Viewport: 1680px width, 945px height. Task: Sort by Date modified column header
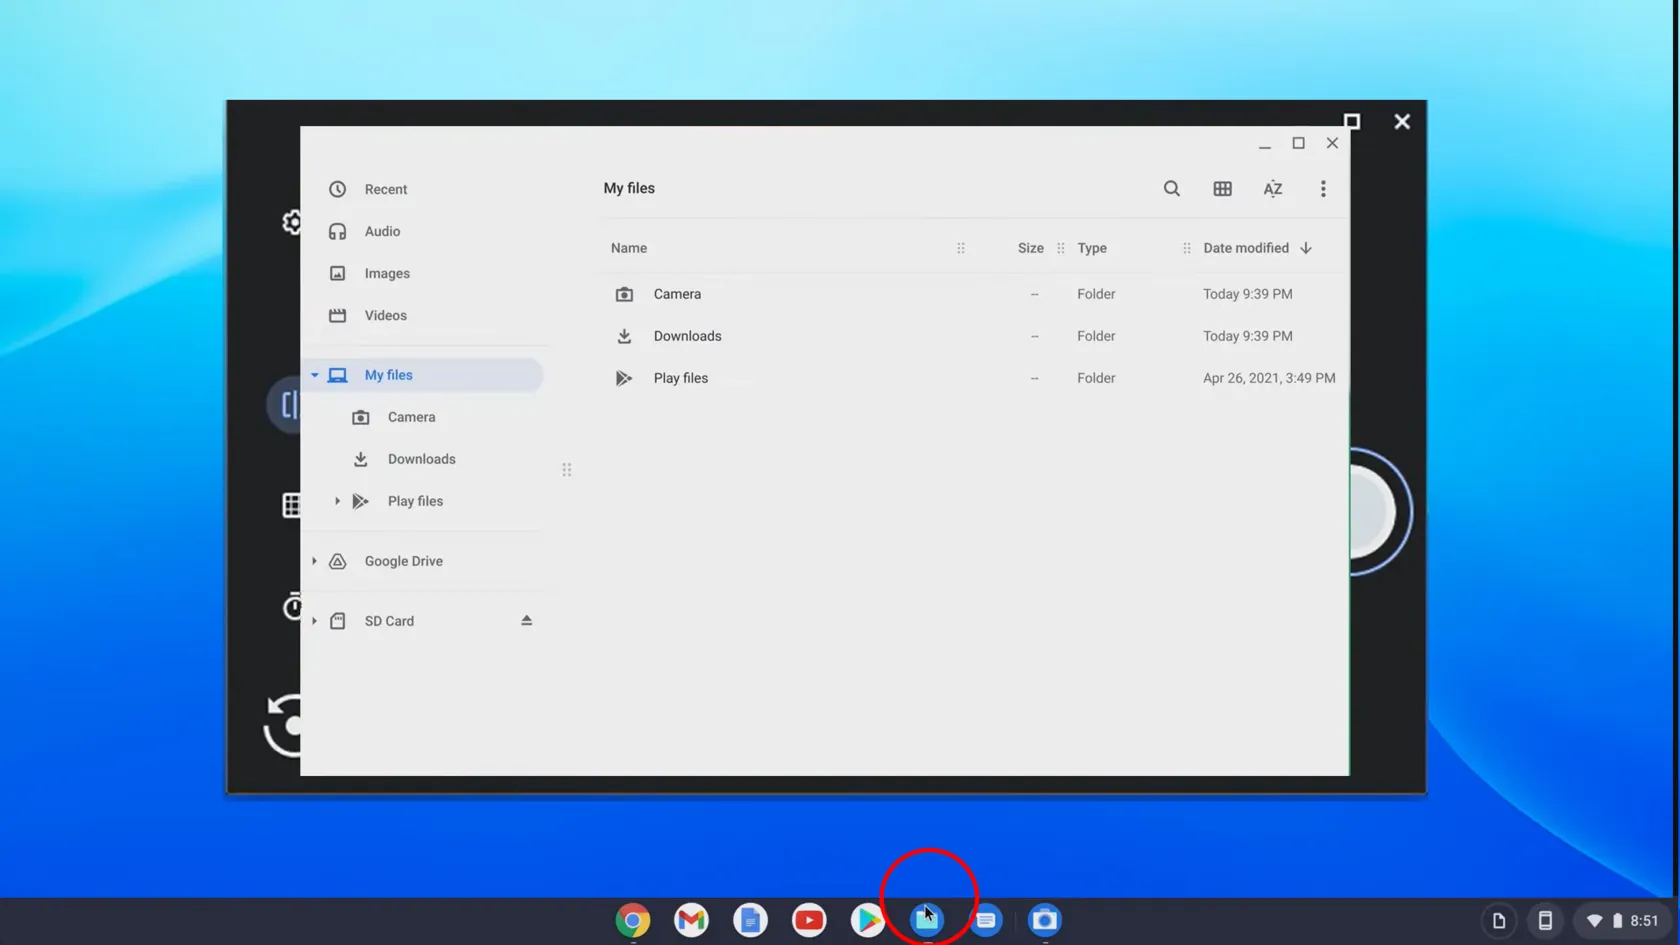[x=1245, y=248]
